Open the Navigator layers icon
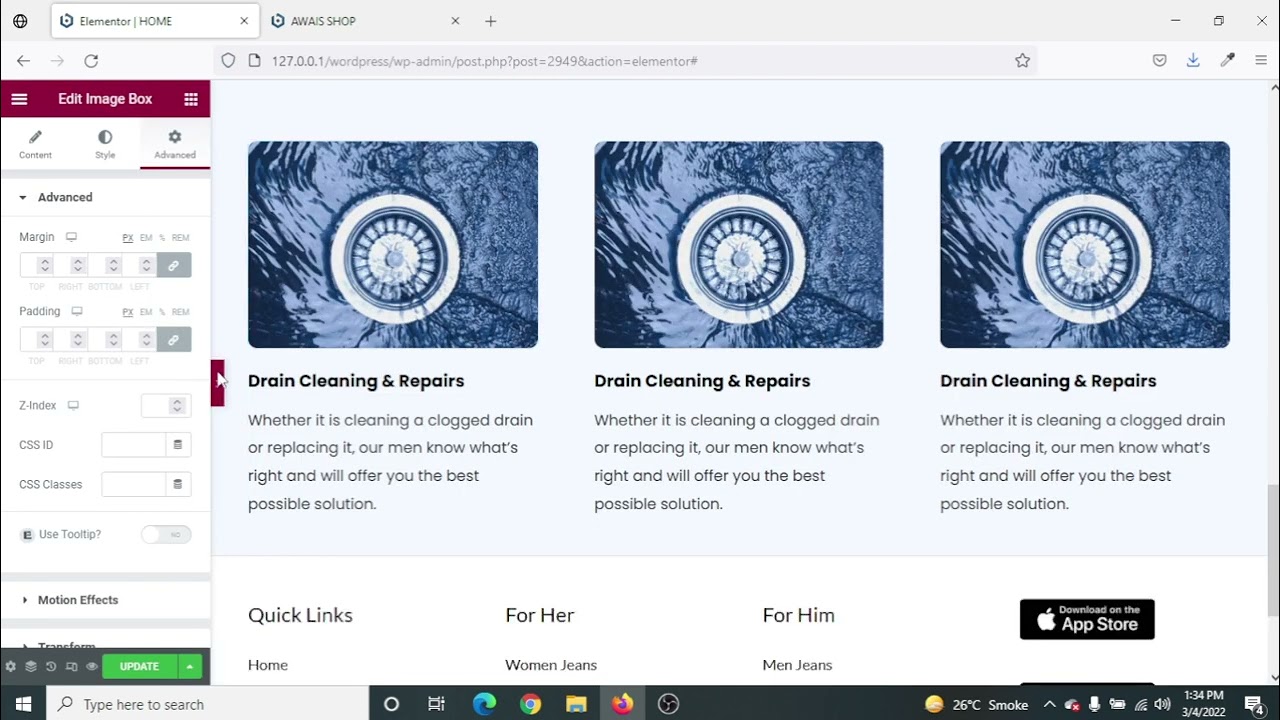The image size is (1280, 720). click(31, 667)
